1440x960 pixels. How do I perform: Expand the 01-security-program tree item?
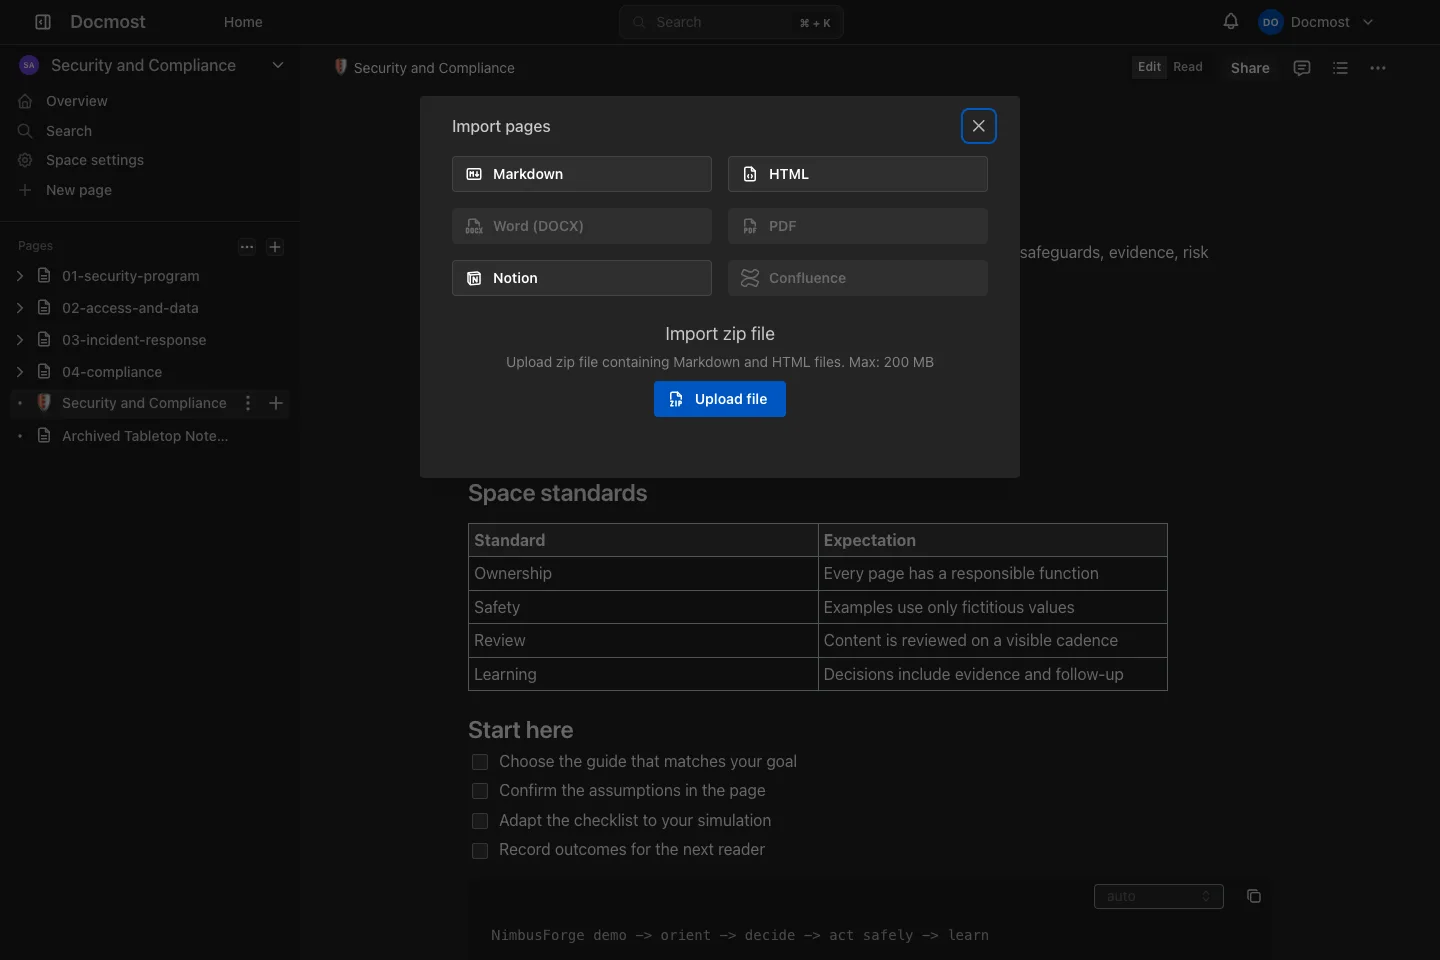[20, 276]
